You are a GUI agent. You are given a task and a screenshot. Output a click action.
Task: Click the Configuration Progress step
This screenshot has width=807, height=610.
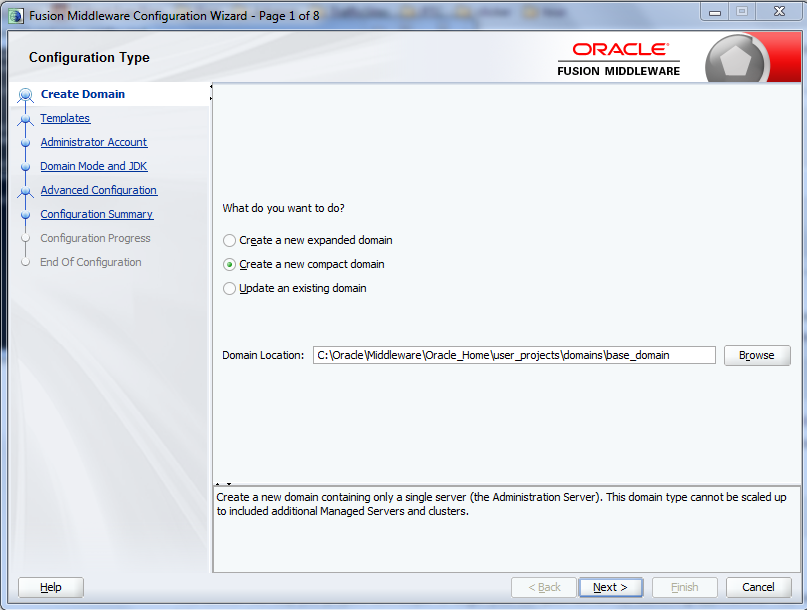pyautogui.click(x=95, y=238)
